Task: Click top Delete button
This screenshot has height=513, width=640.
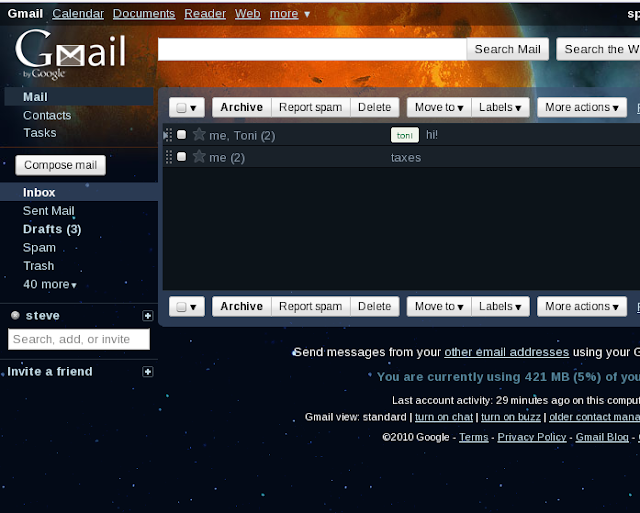Action: [375, 107]
